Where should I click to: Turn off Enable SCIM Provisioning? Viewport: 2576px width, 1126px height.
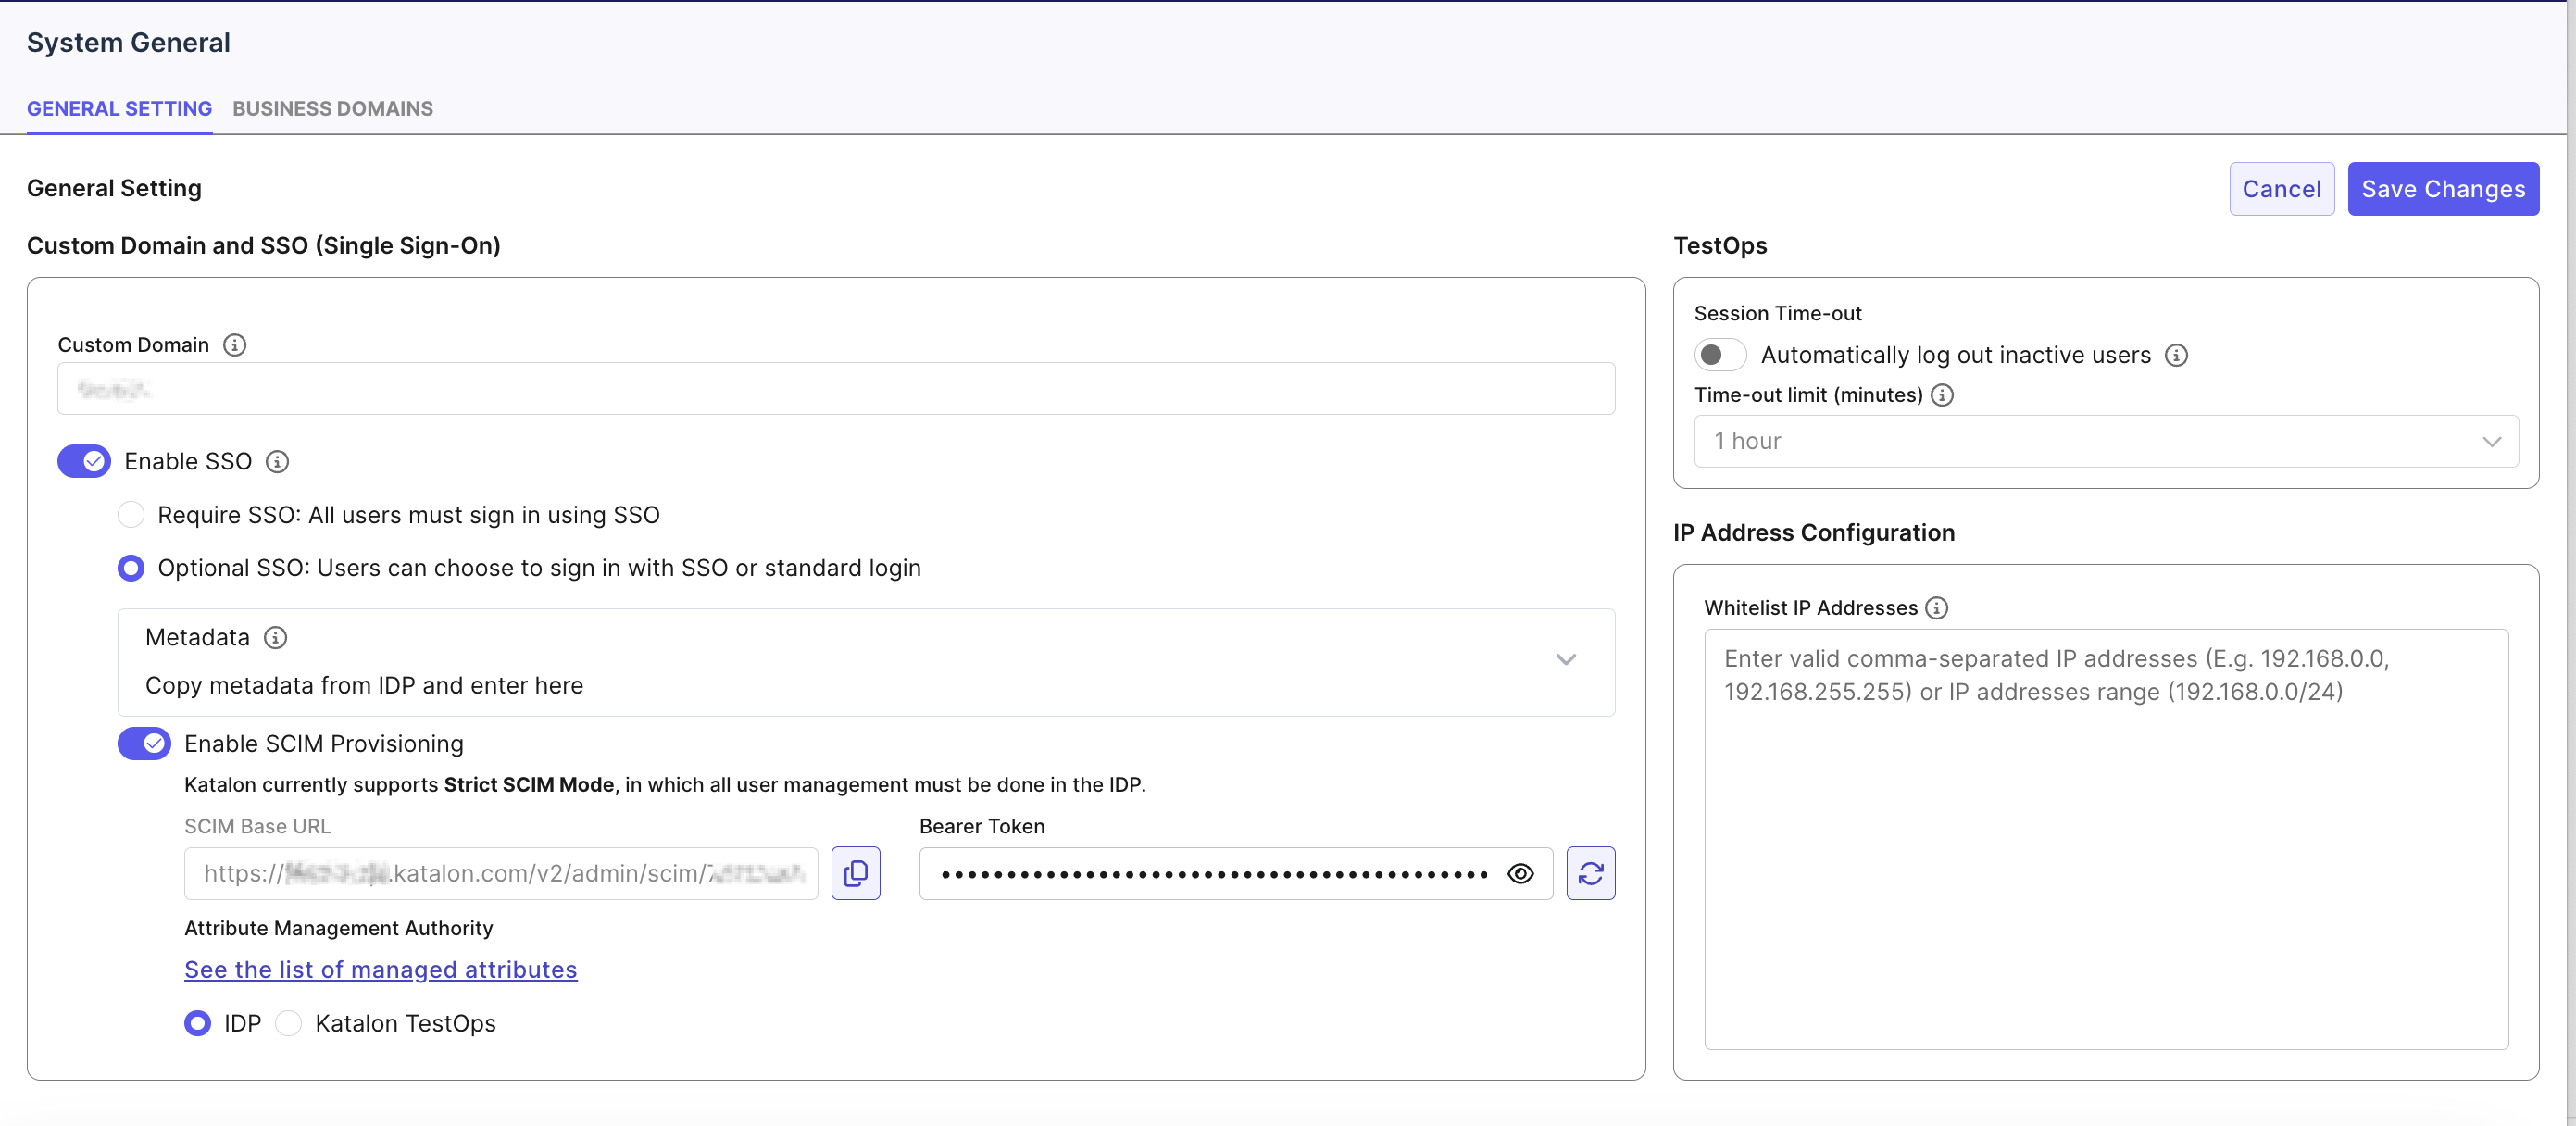tap(144, 743)
